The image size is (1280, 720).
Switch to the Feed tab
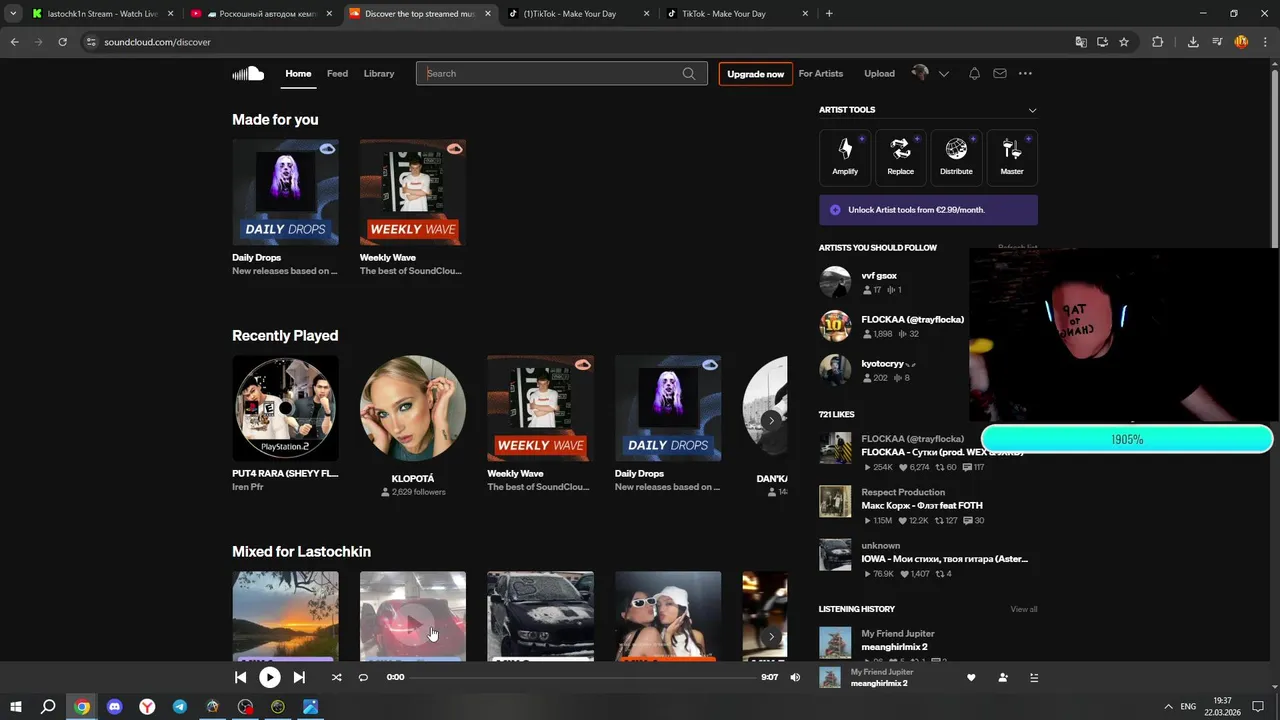(x=337, y=73)
